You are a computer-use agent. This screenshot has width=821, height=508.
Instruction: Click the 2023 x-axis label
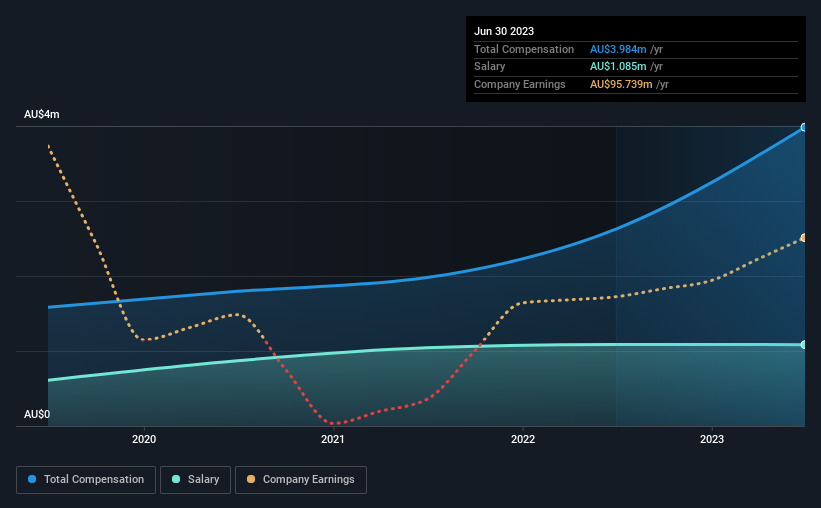pyautogui.click(x=712, y=439)
